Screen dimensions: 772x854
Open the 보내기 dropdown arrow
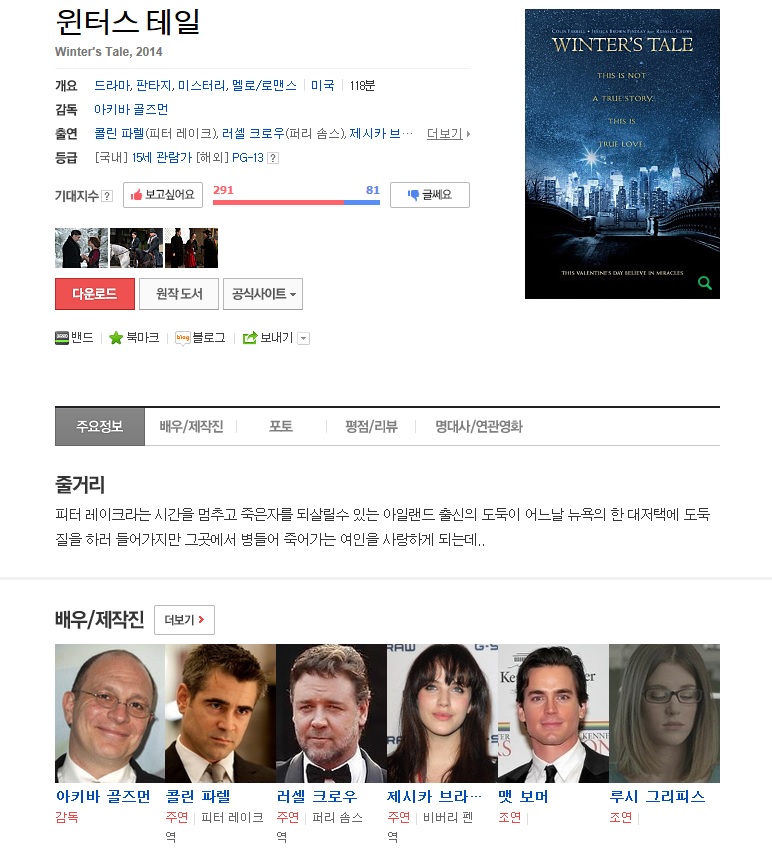[x=304, y=338]
